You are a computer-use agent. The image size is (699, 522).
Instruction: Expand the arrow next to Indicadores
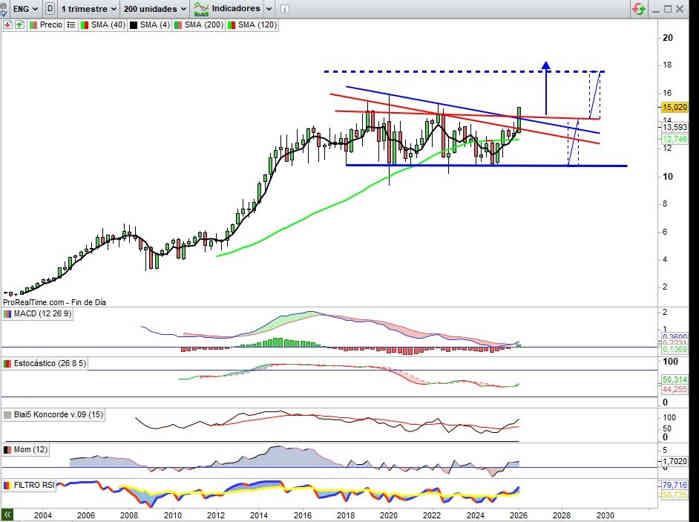coord(268,8)
